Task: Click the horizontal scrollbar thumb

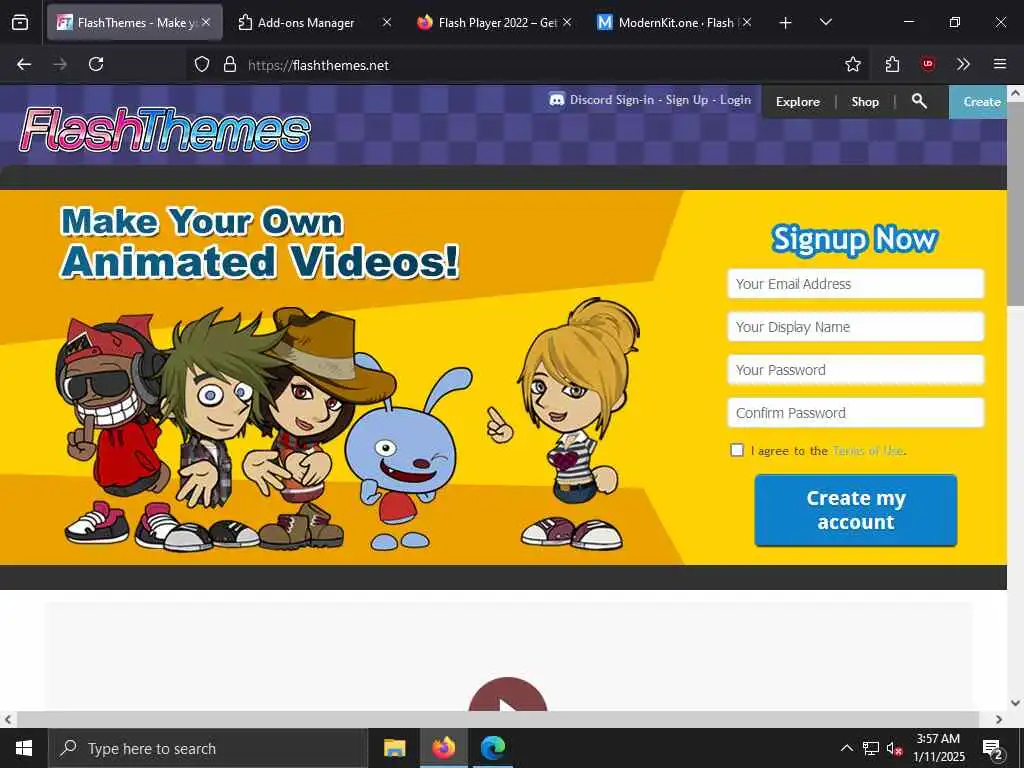Action: coord(497,719)
